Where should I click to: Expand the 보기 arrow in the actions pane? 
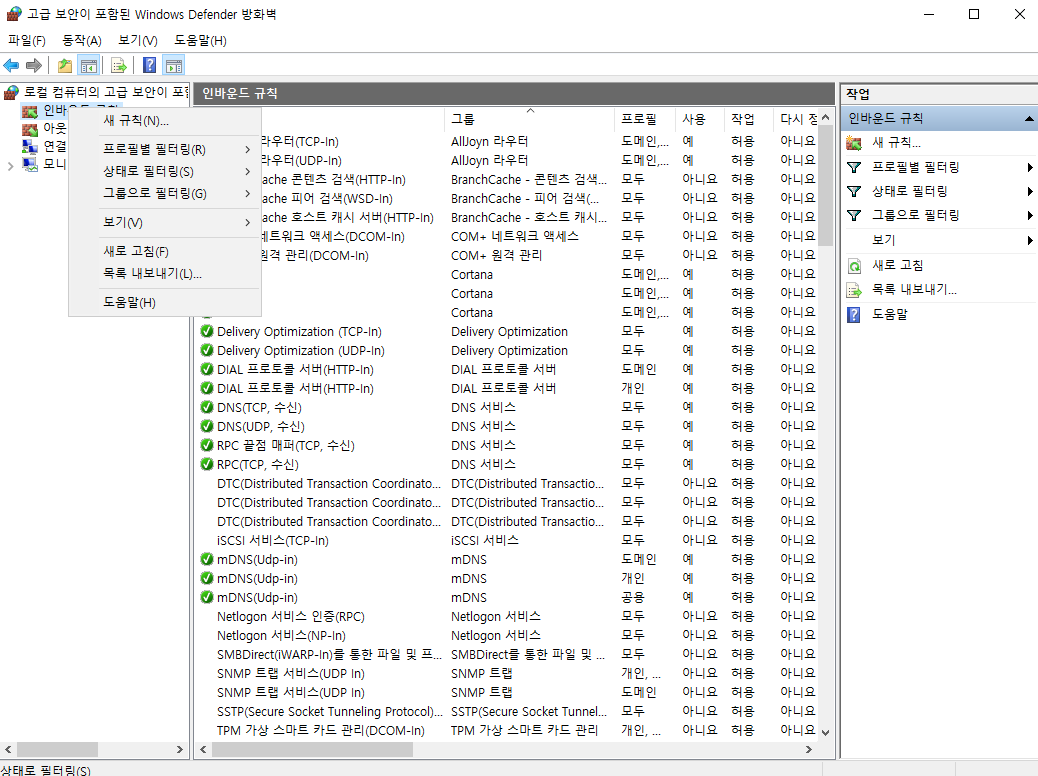1030,240
